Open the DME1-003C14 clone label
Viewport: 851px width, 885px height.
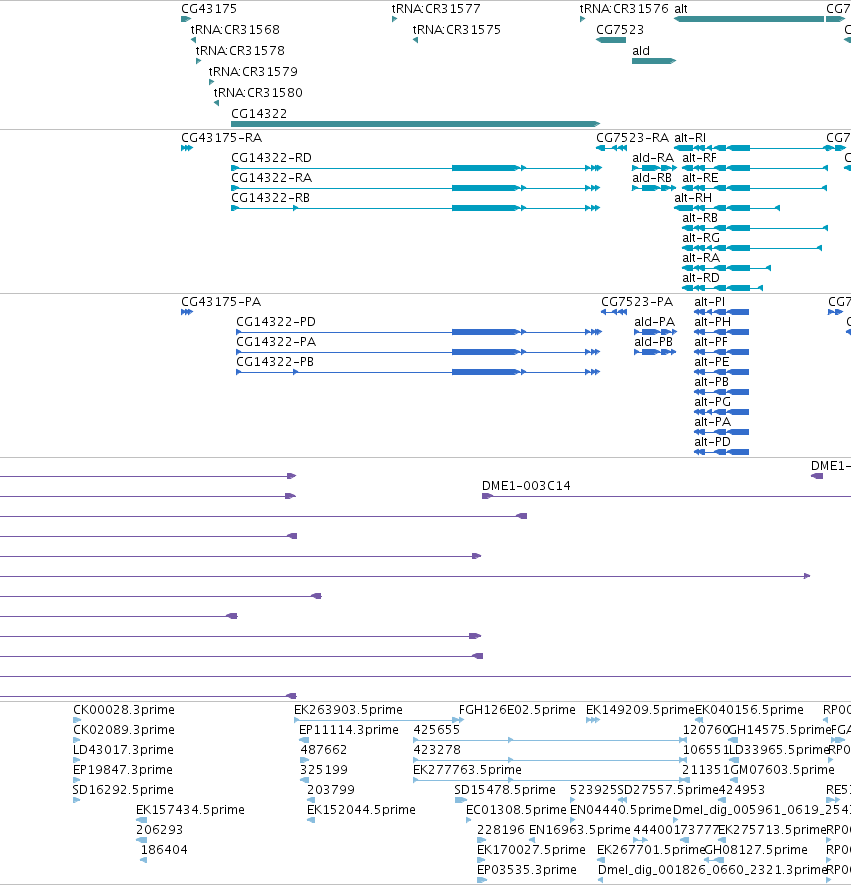point(526,486)
